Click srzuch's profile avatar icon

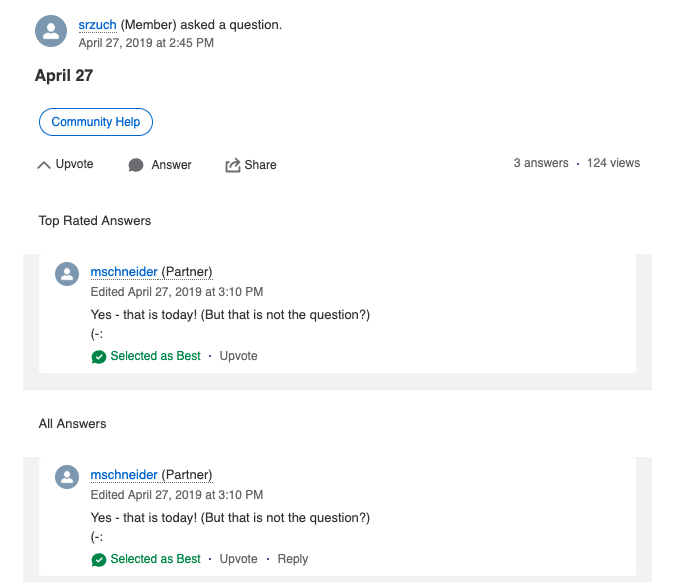[x=51, y=31]
